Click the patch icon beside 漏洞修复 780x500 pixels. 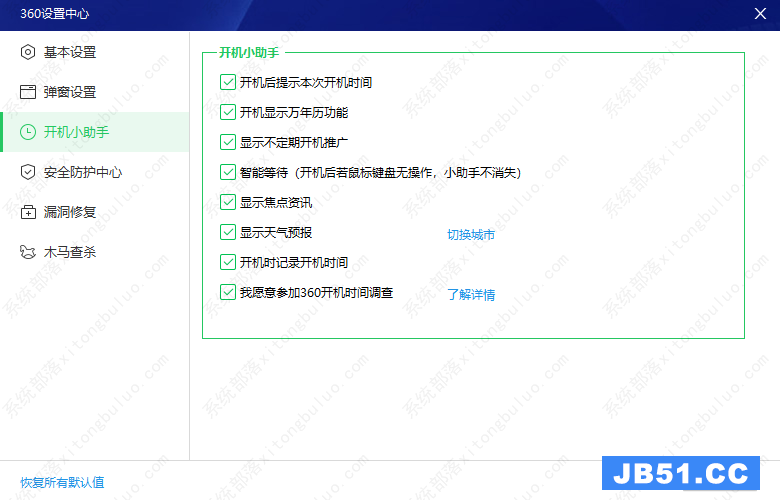(28, 212)
